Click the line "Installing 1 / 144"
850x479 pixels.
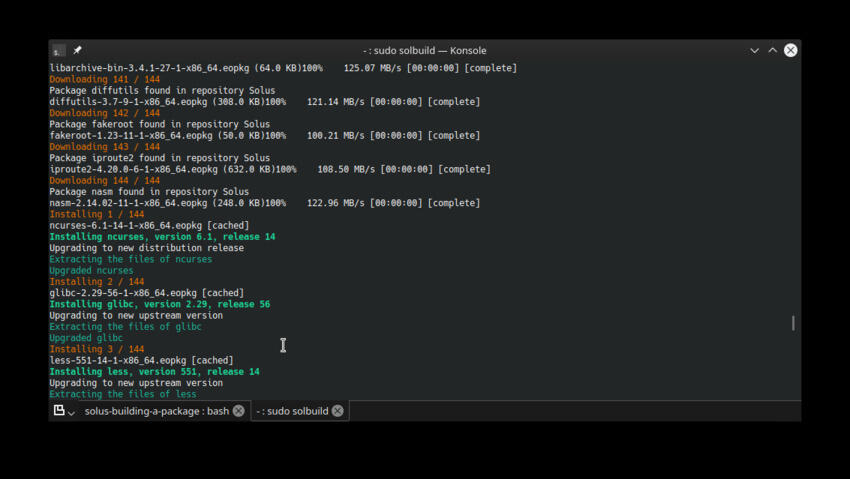97,214
